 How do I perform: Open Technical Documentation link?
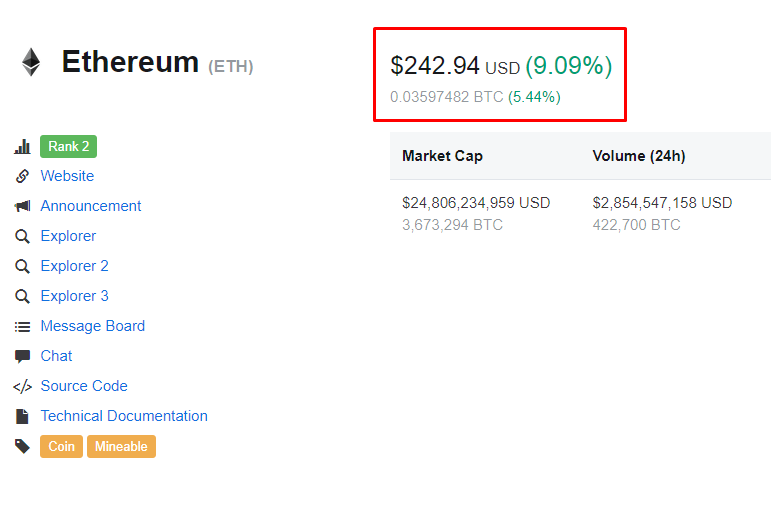tap(124, 416)
